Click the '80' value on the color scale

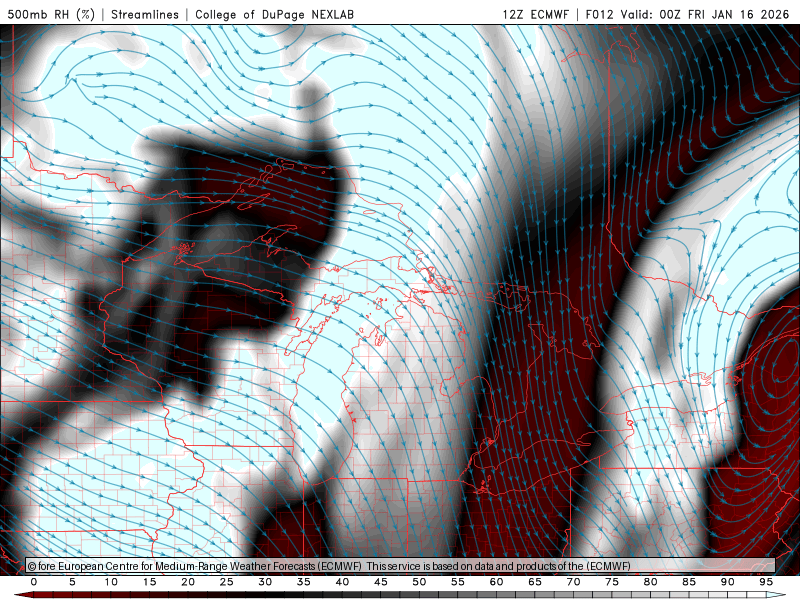click(x=650, y=582)
